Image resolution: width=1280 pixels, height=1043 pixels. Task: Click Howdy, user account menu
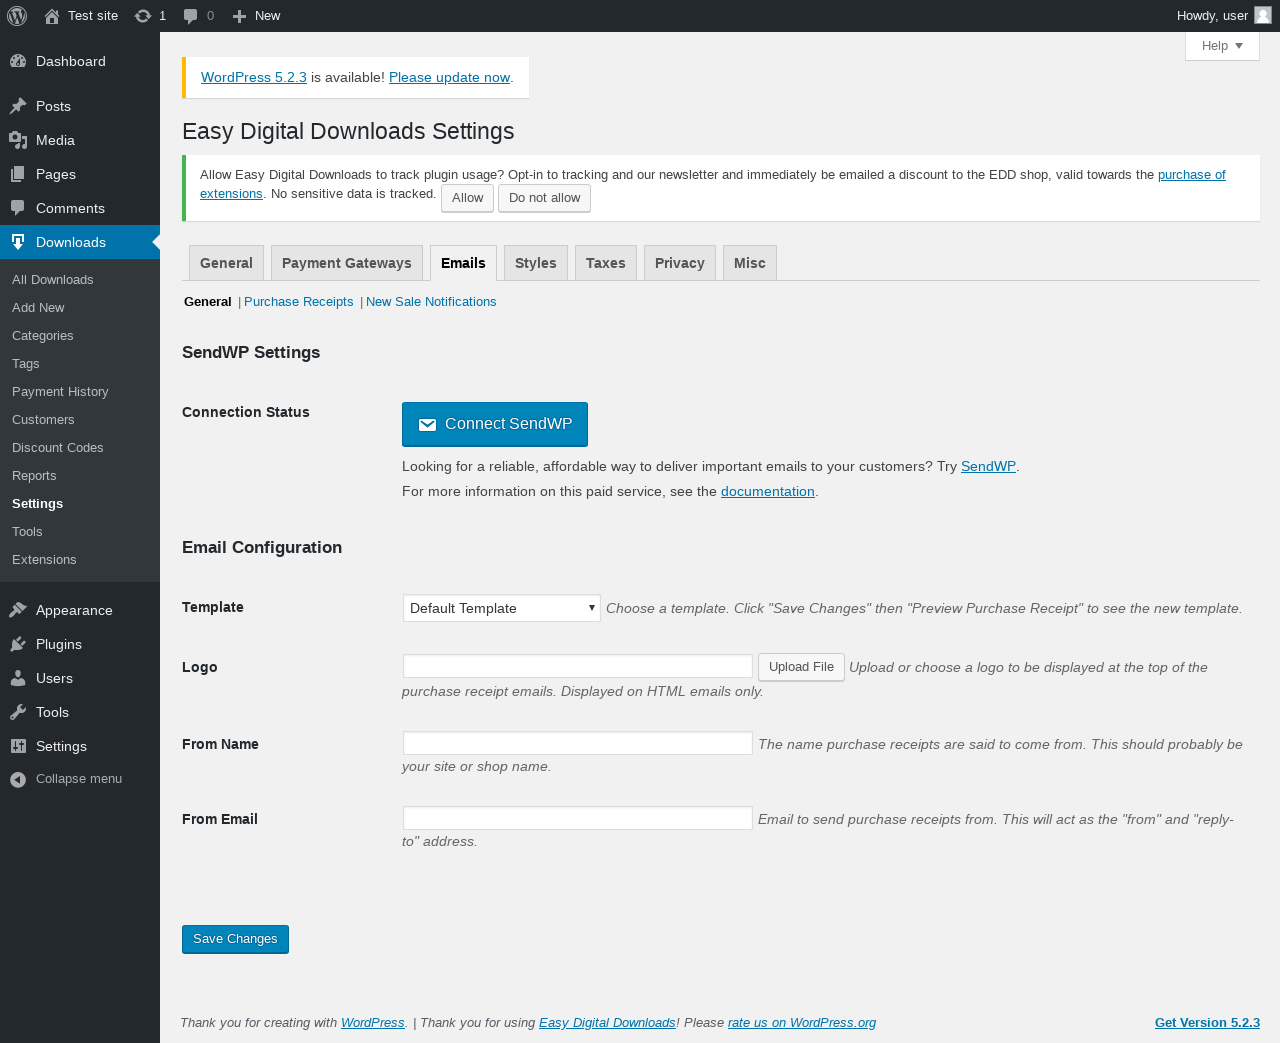[x=1224, y=16]
